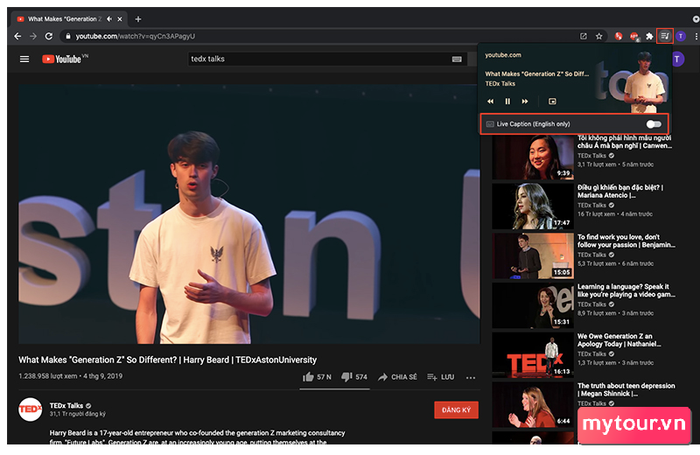Screen dimensions: 700x455
Task: Enable the Live Caption toggle
Action: (x=654, y=124)
